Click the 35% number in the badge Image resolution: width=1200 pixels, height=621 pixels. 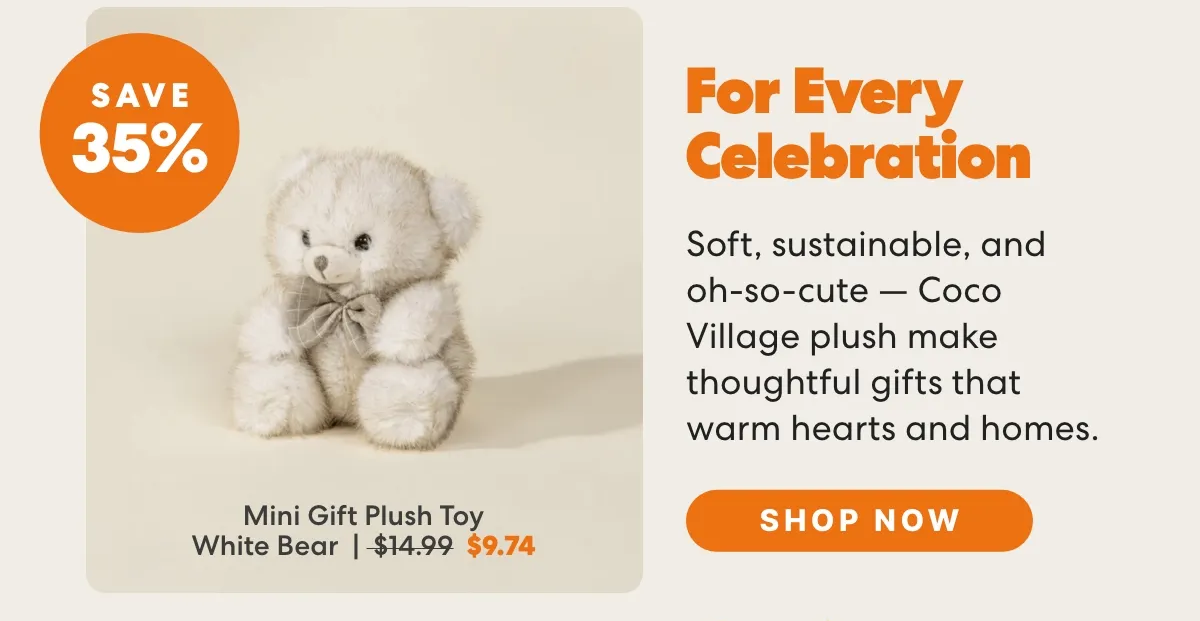click(139, 150)
